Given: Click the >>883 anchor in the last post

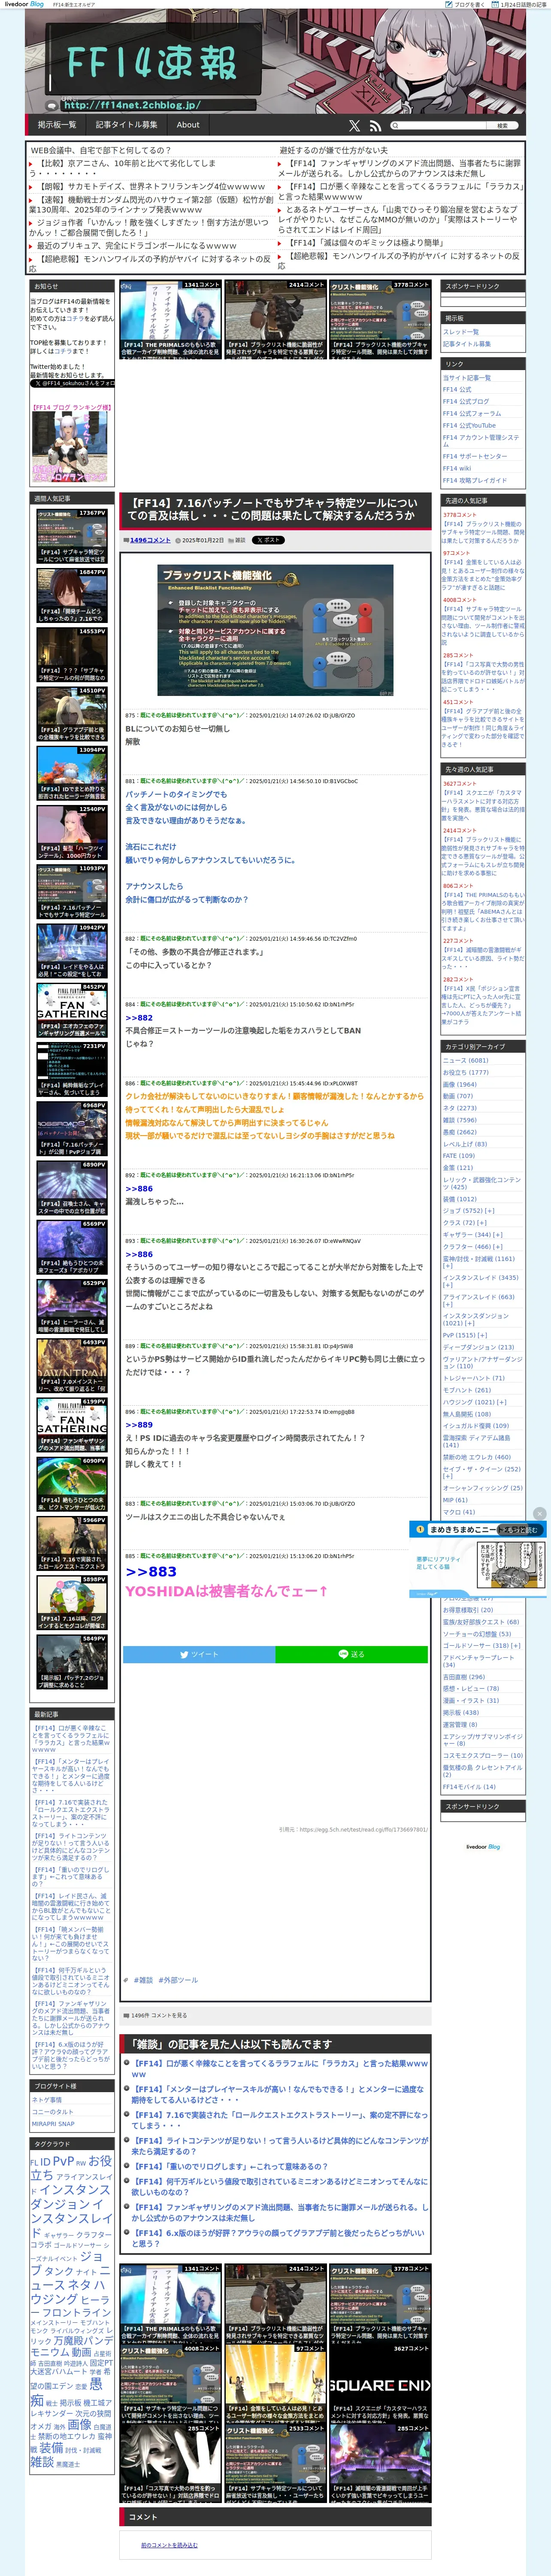Looking at the screenshot, I should pos(151,1571).
